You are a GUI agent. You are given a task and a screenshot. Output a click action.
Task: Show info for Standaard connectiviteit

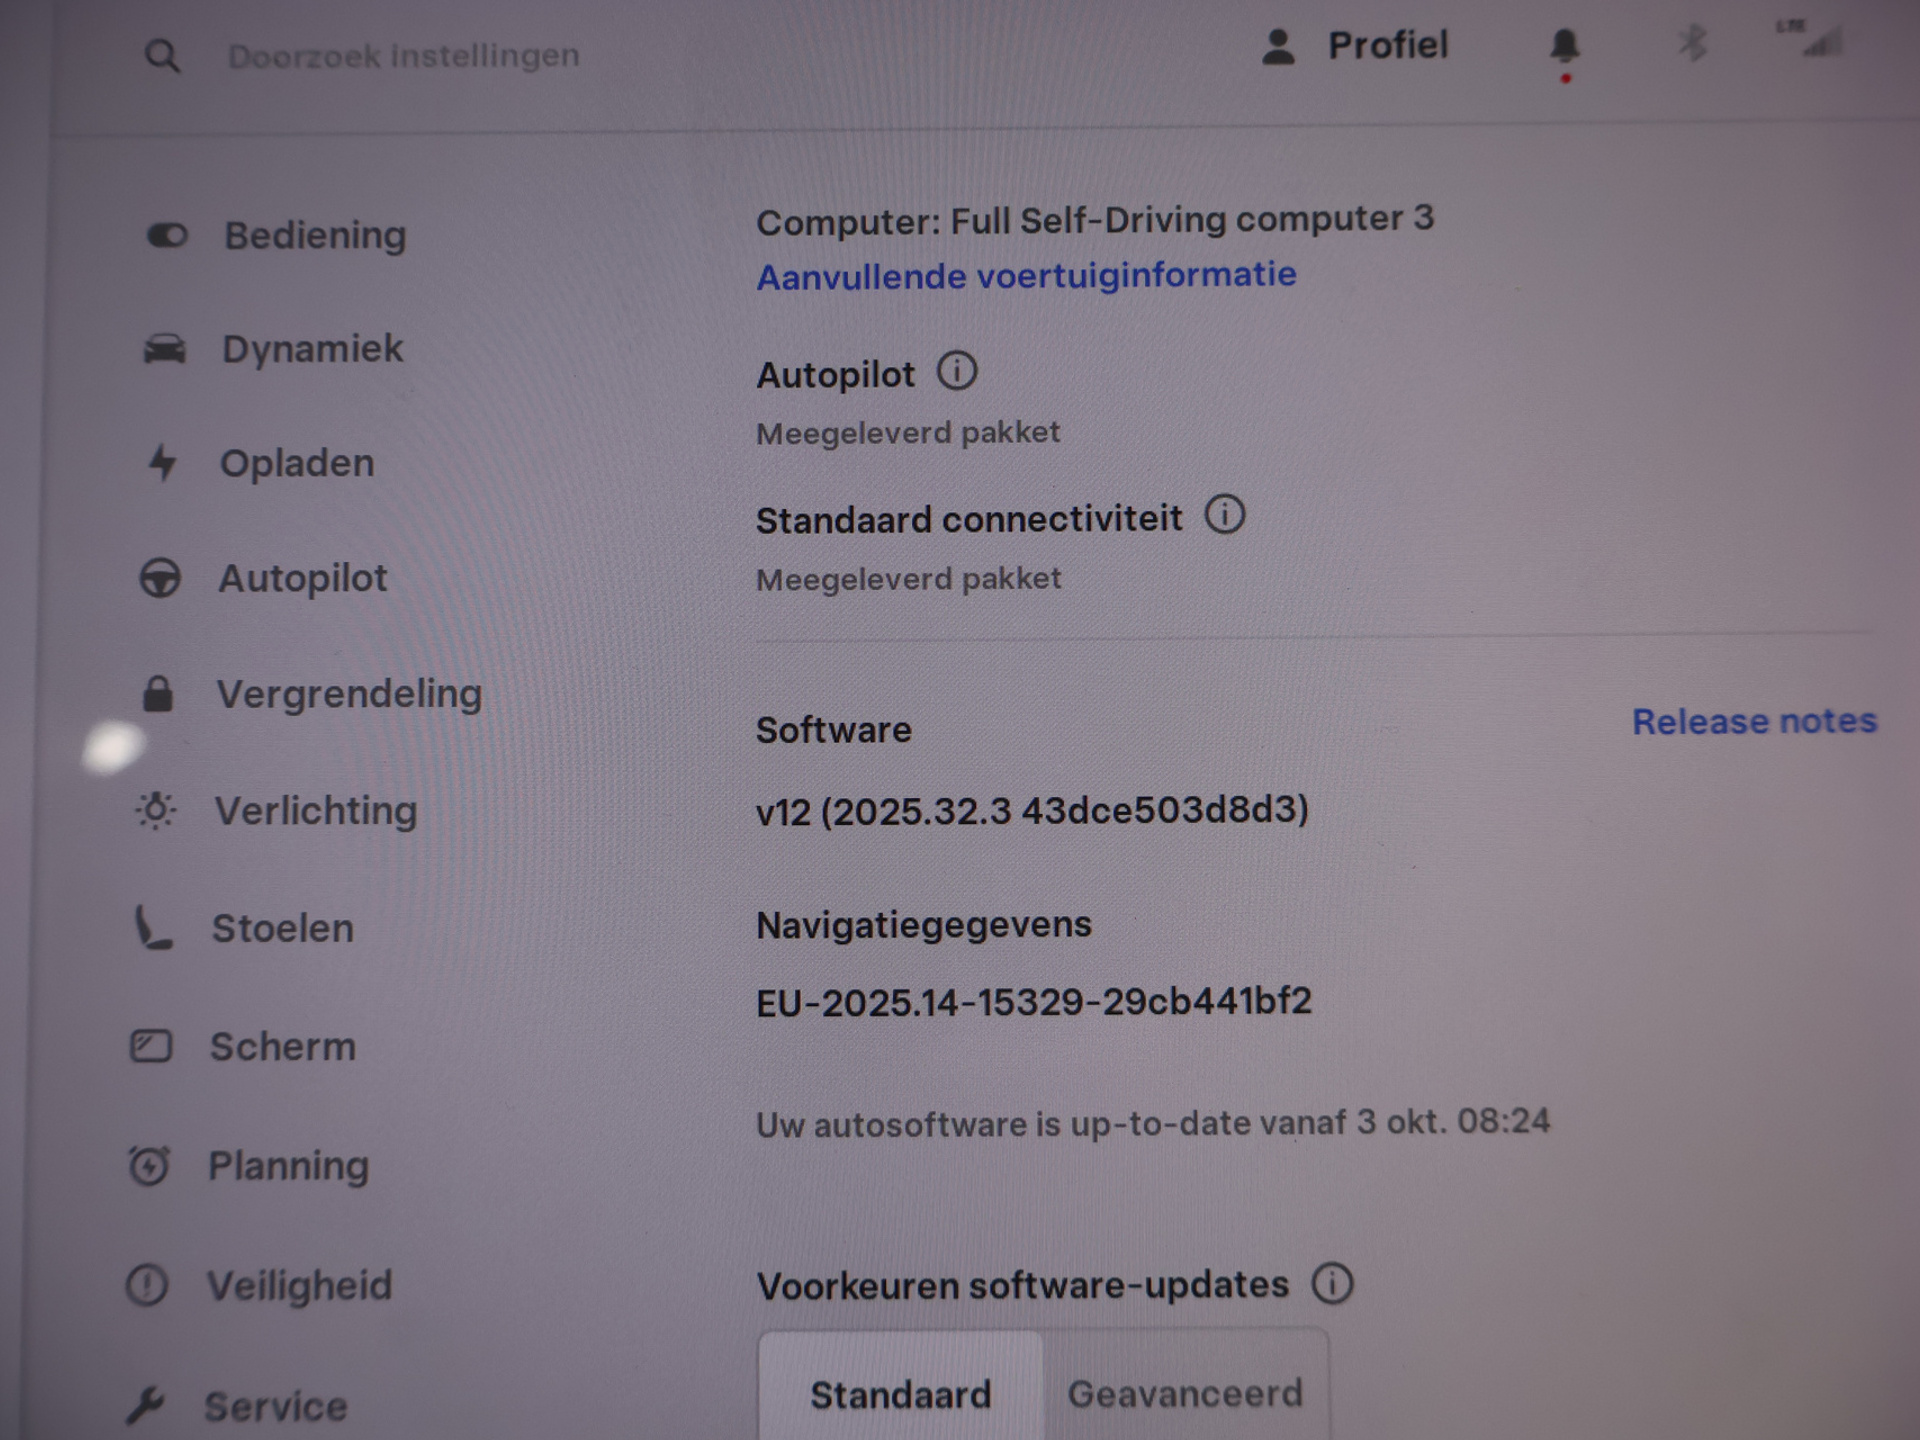point(1225,516)
